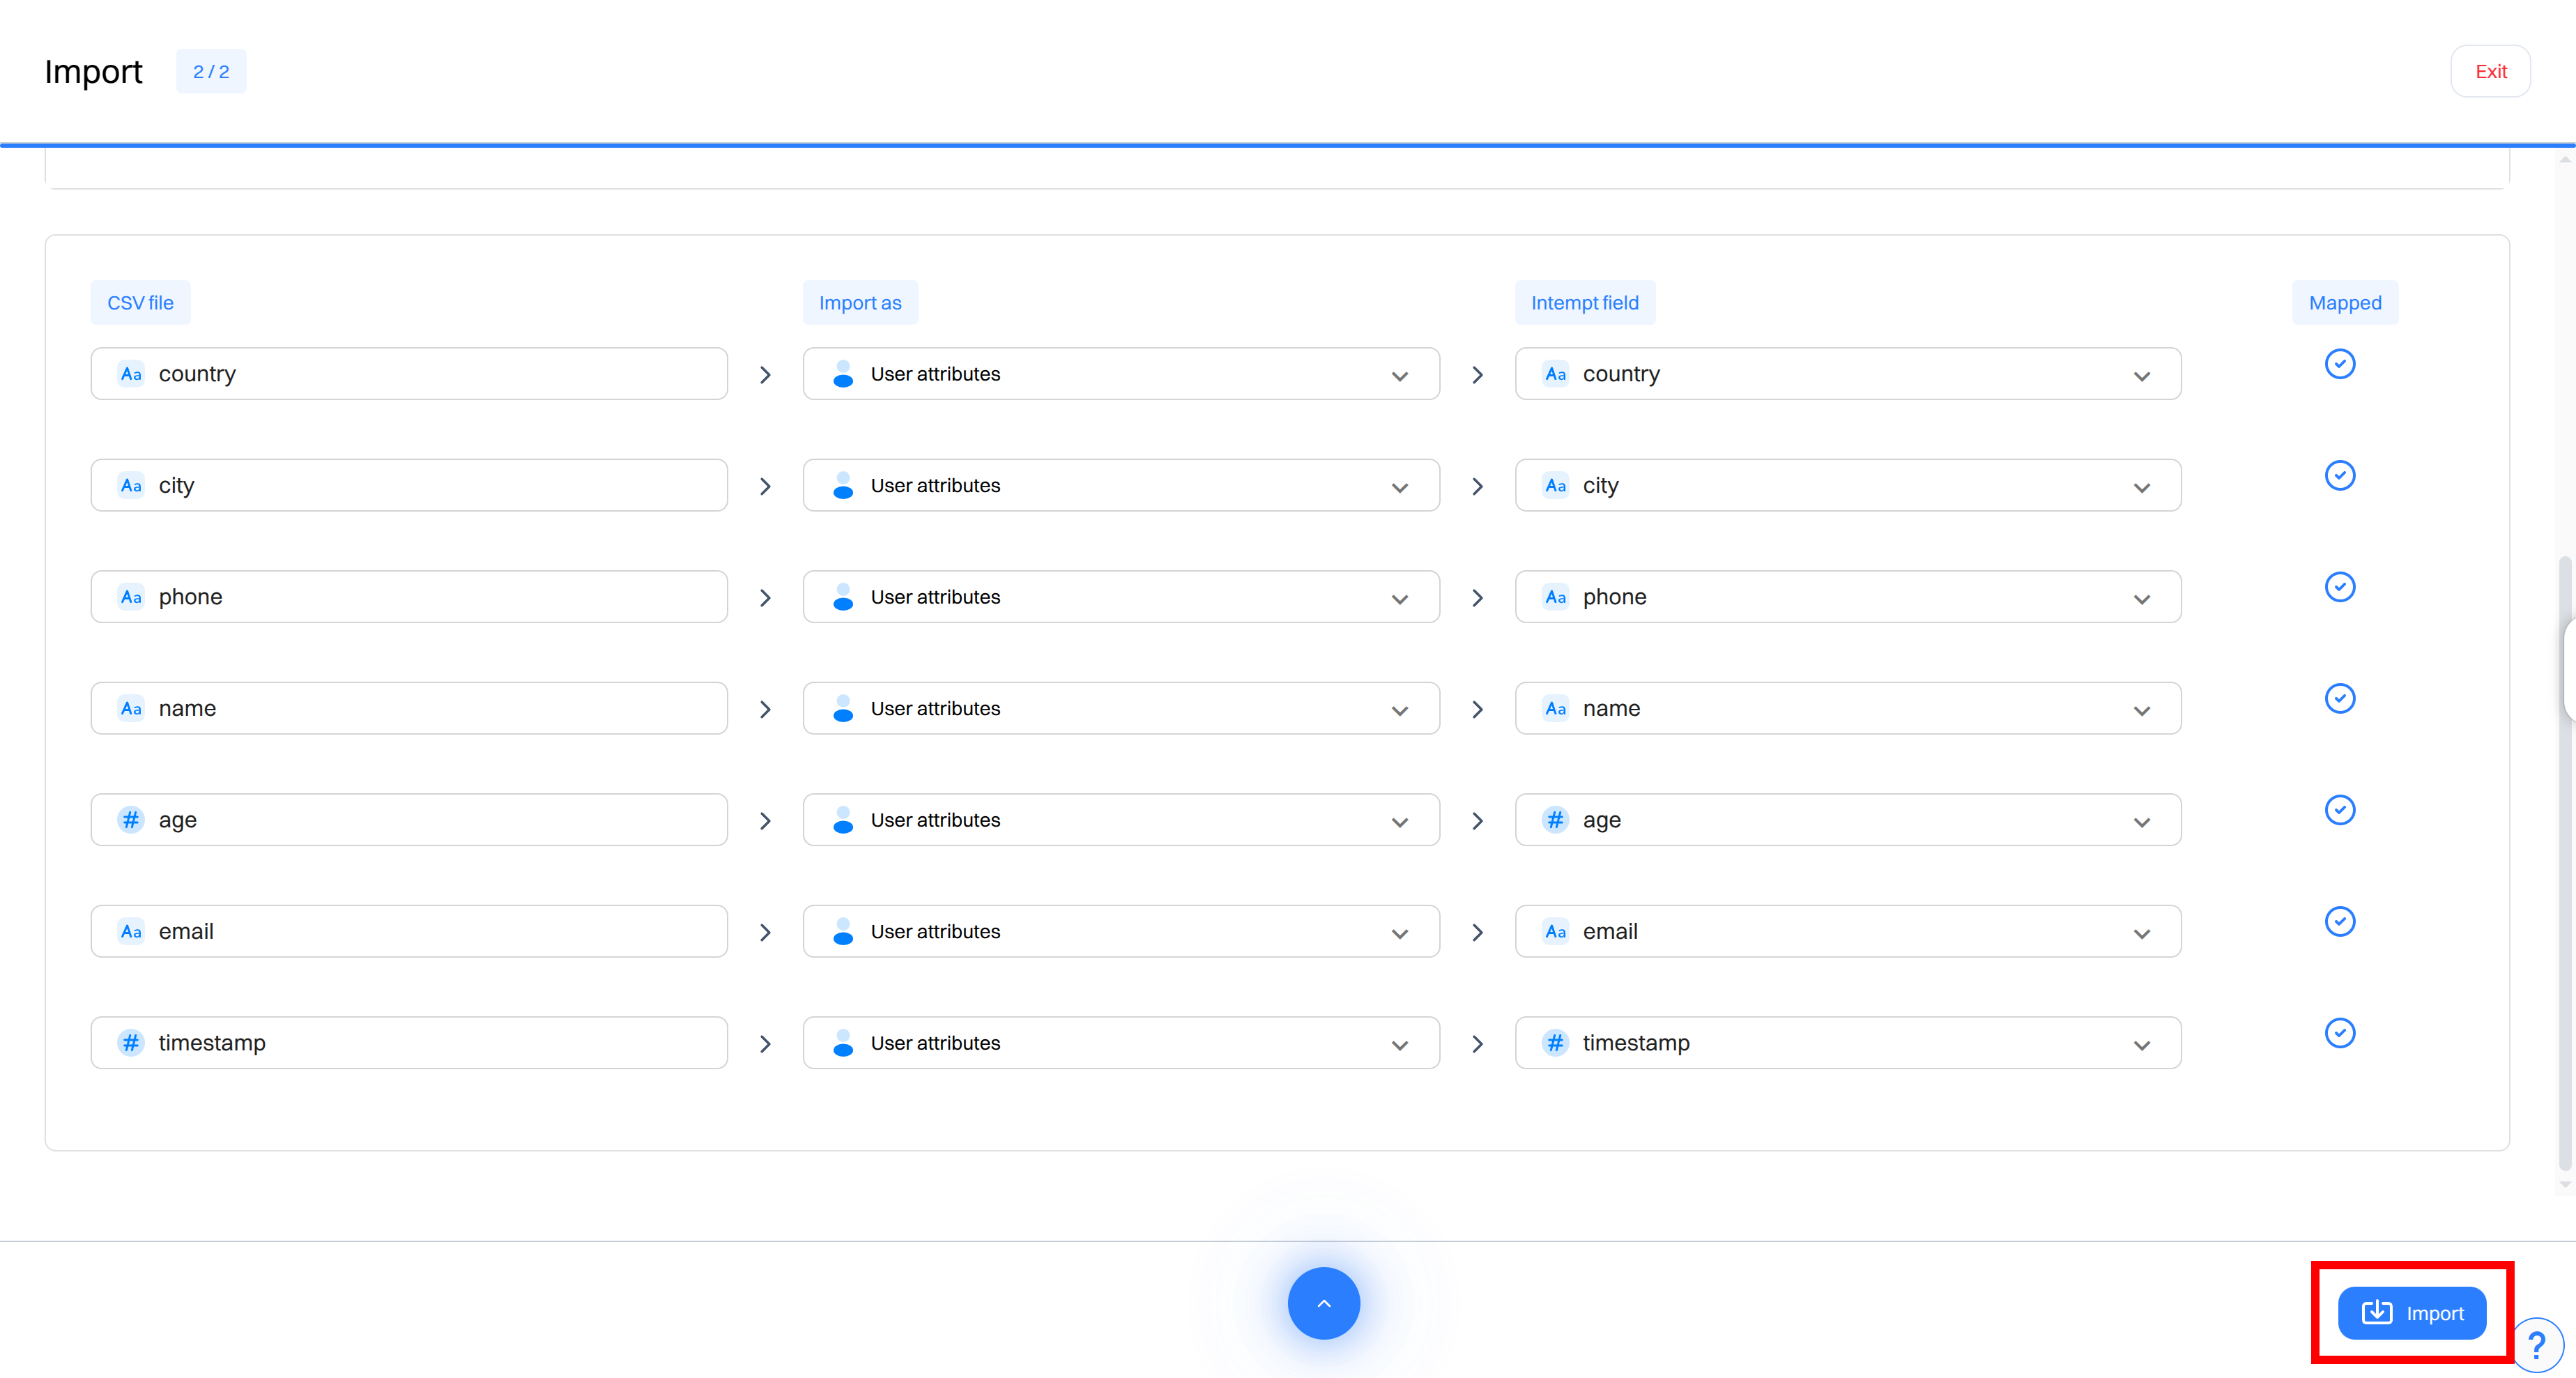This screenshot has height=1378, width=2576.
Task: Click the mapped checkmark for phone row
Action: (2340, 587)
